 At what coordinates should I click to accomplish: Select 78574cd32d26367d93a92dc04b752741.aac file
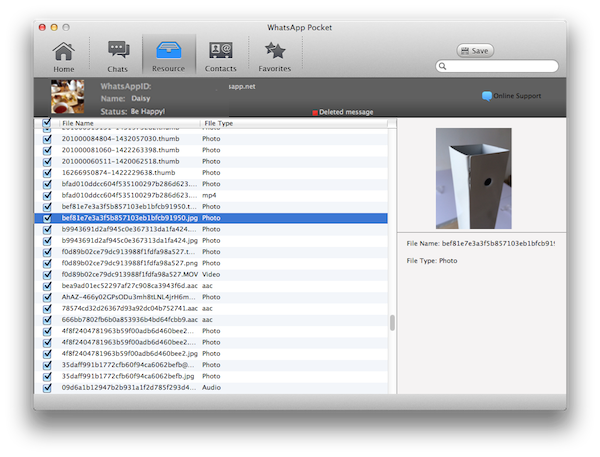click(130, 308)
